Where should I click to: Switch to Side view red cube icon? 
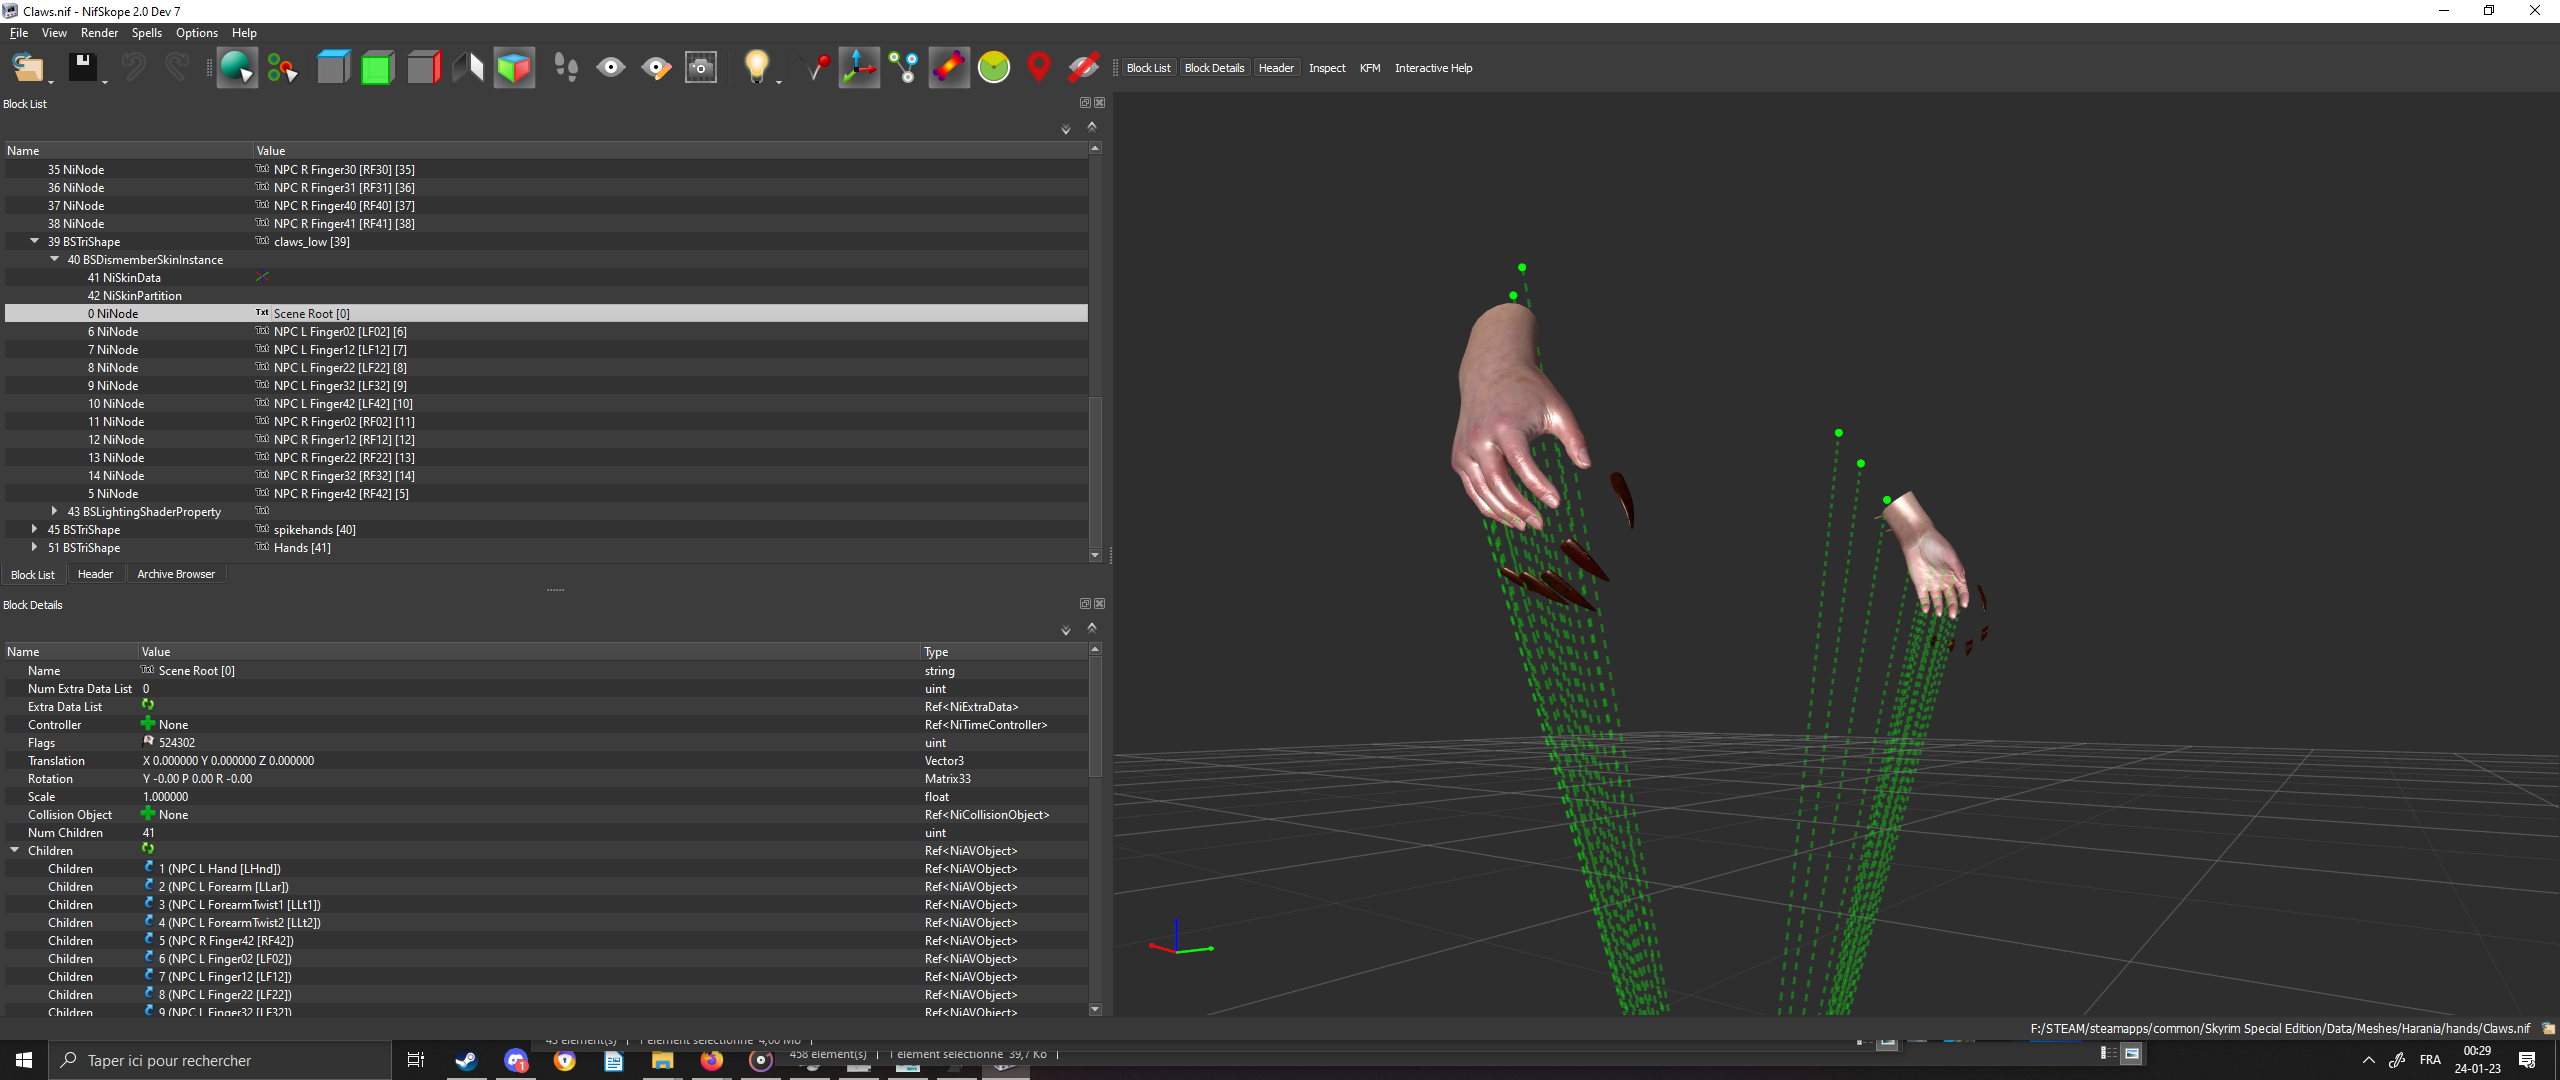coord(423,68)
